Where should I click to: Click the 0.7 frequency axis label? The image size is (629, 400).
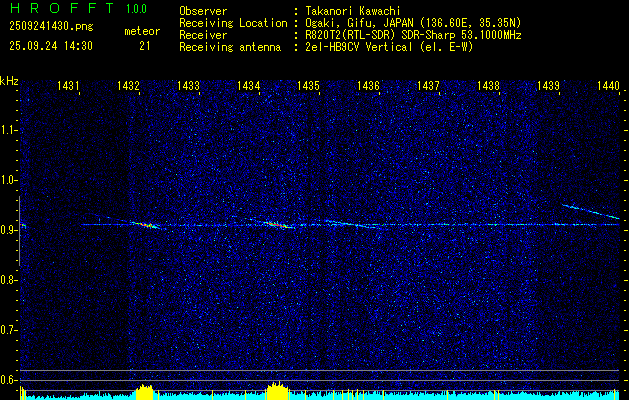tap(8, 330)
